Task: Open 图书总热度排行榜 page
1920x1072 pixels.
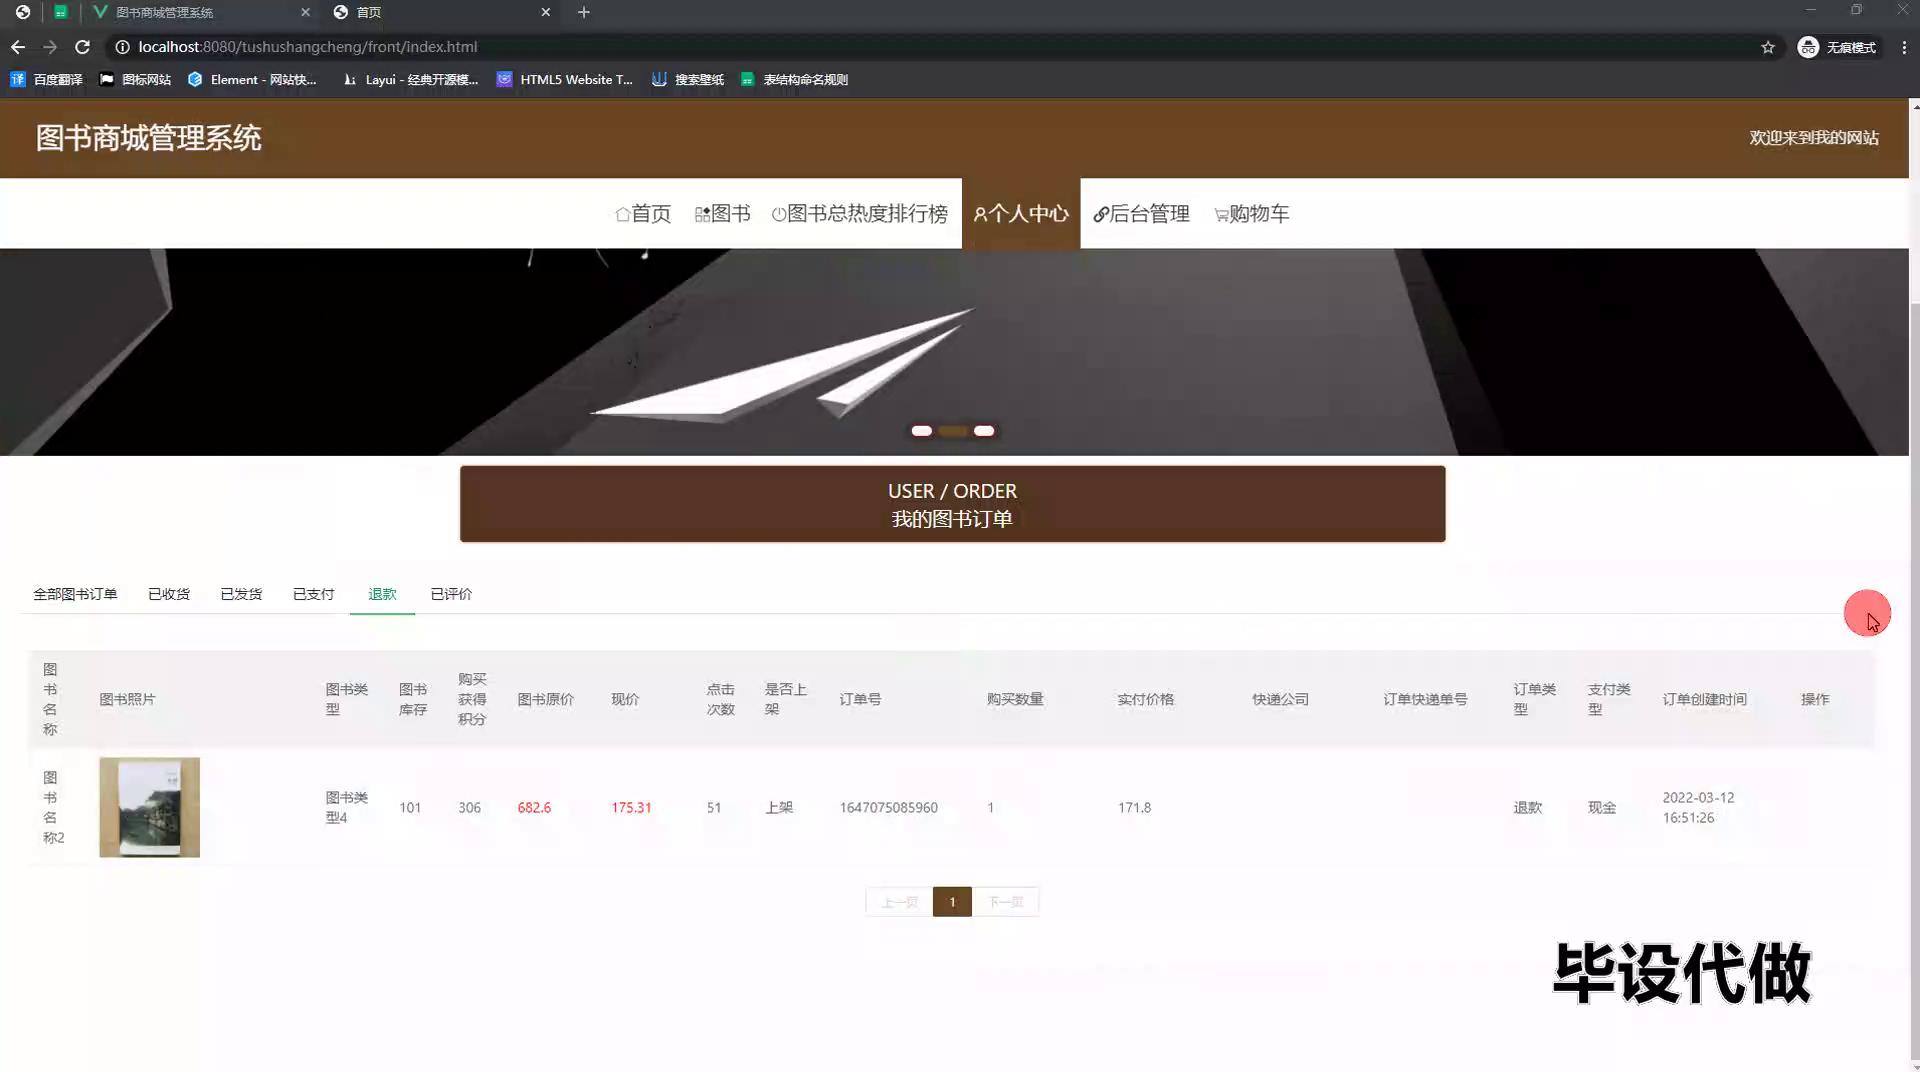Action: 859,214
